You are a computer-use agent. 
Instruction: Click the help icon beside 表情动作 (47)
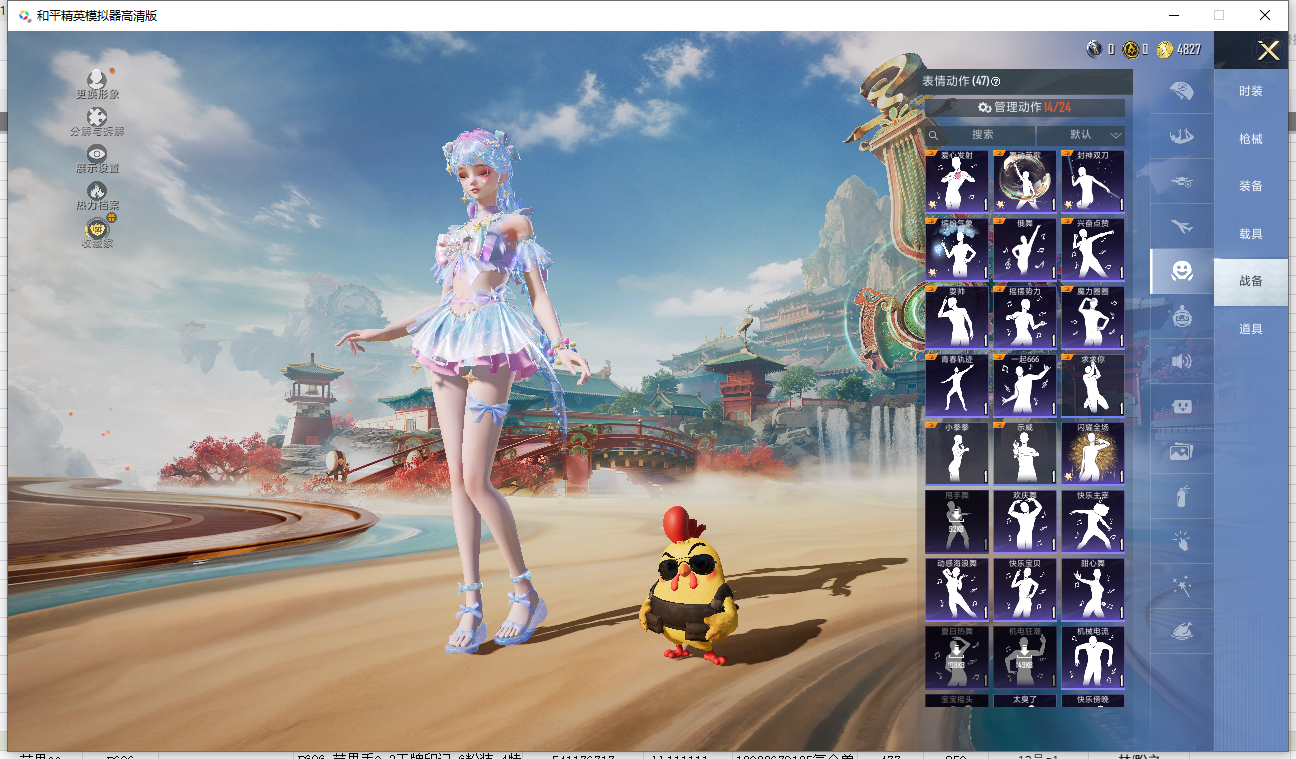click(996, 82)
